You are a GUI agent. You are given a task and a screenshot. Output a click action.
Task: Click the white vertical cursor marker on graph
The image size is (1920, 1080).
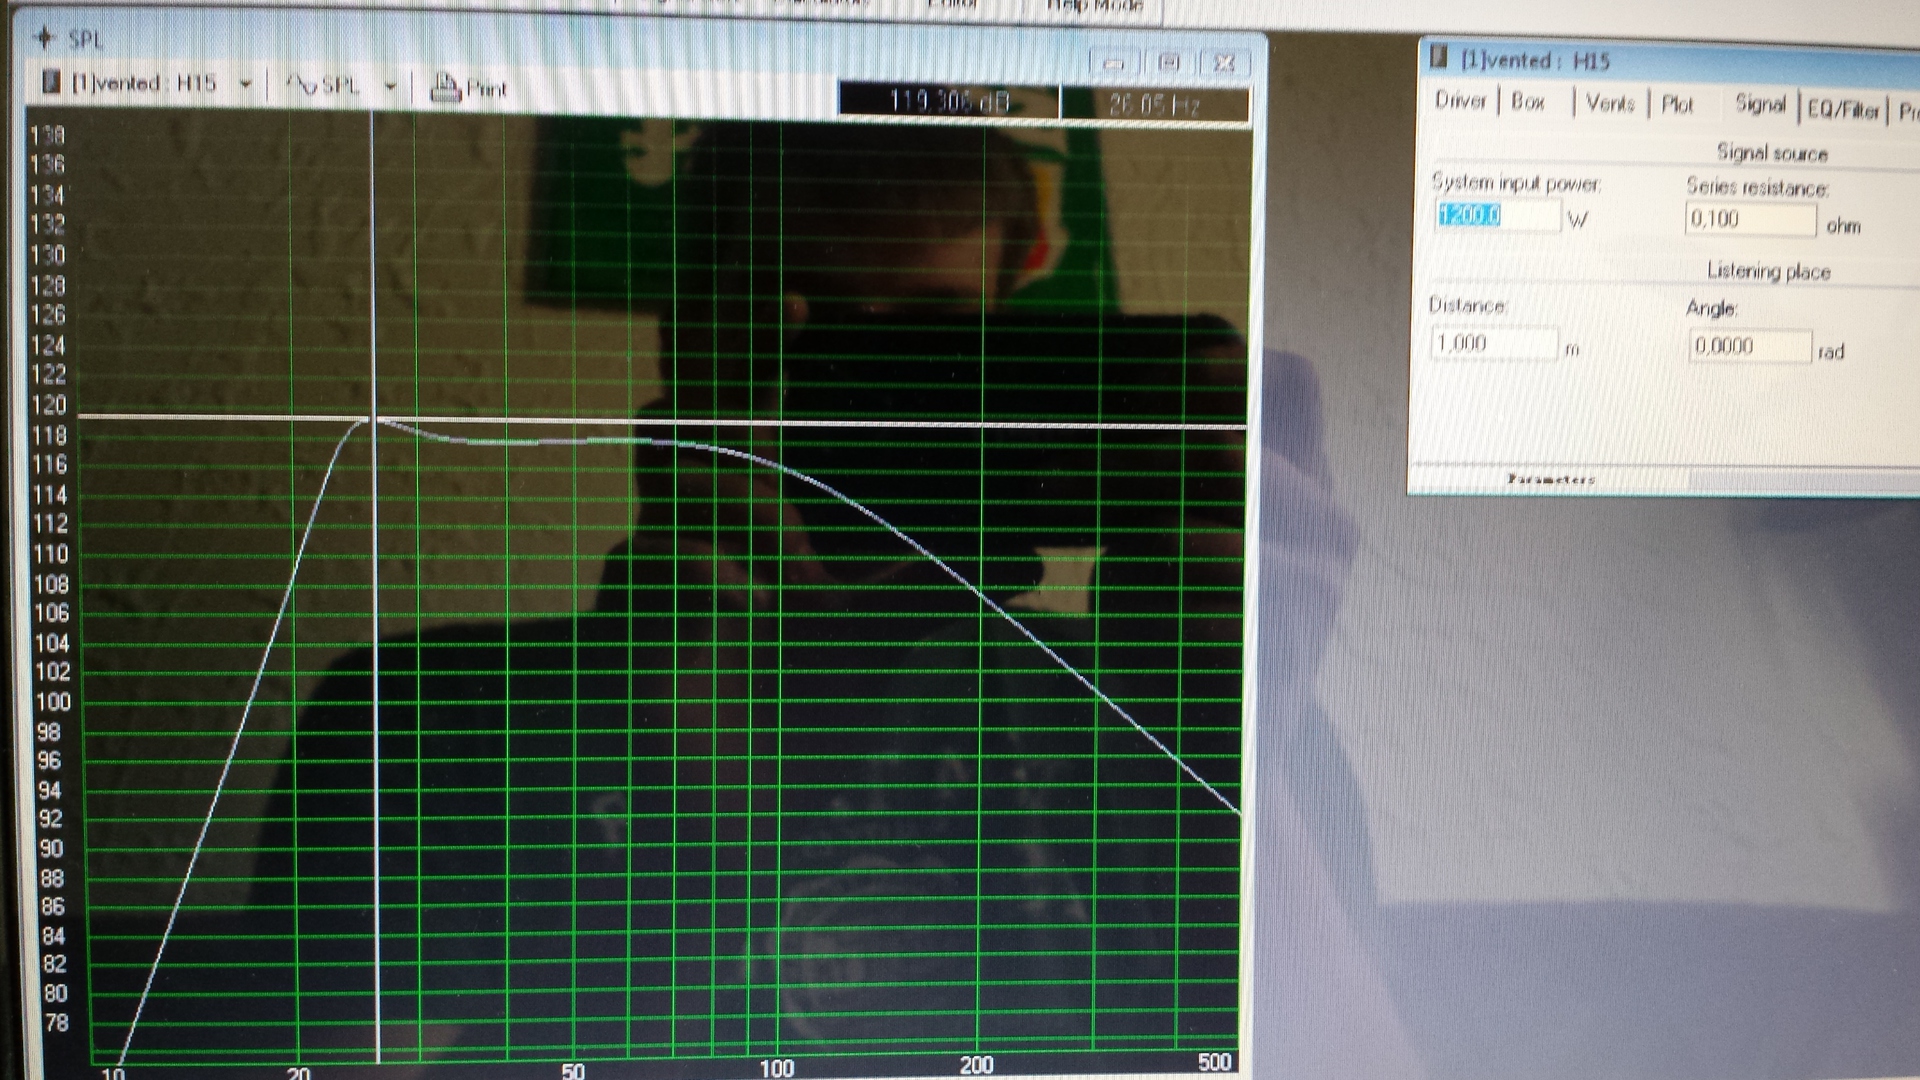(x=376, y=700)
